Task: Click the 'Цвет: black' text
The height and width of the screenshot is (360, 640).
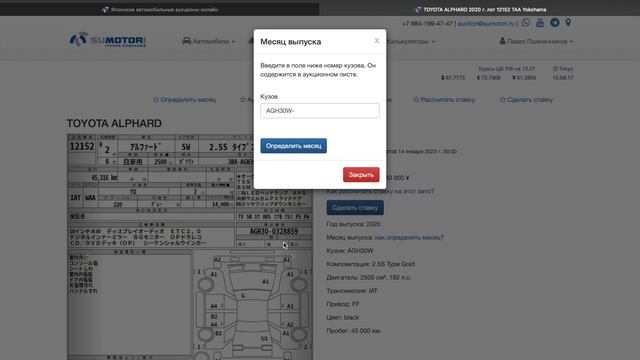Action: coord(343,317)
